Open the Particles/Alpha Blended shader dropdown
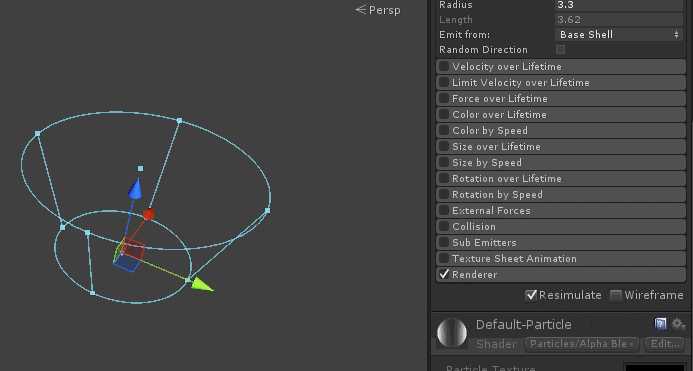Viewport: 693px width, 371px height. (581, 344)
